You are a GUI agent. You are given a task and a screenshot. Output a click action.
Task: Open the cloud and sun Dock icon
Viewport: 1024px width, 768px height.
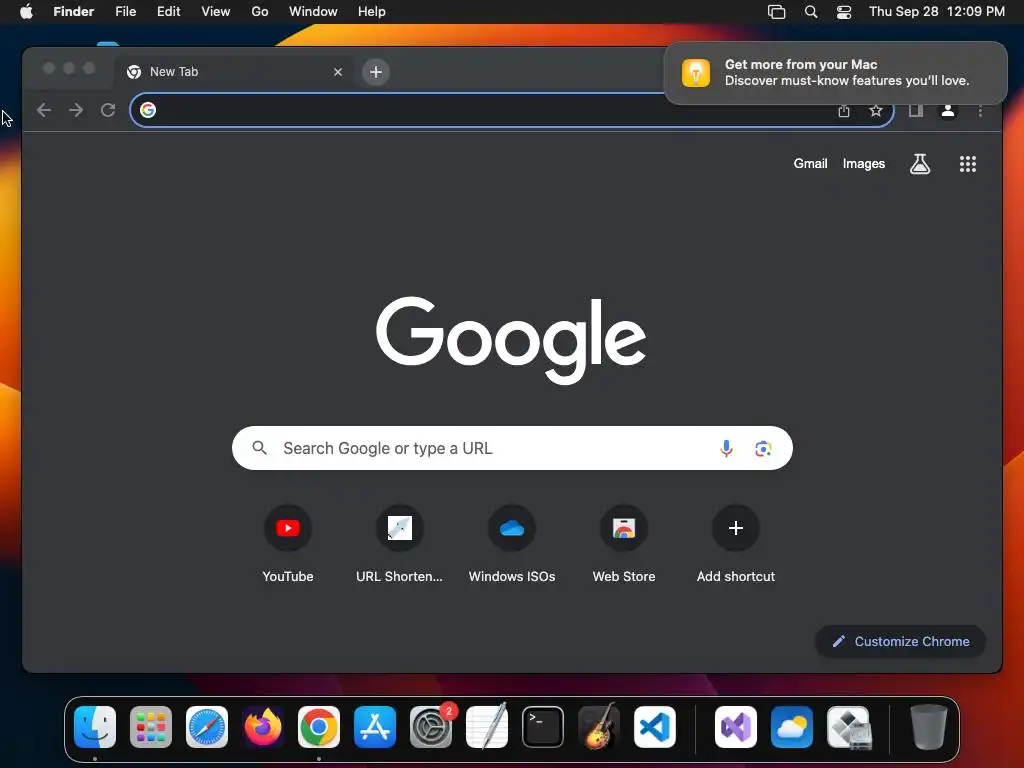792,727
